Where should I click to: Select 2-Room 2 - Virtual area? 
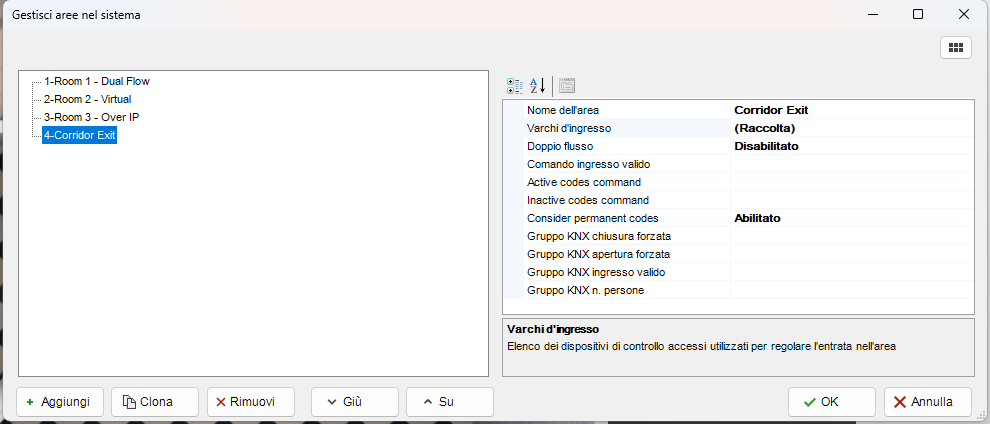coord(87,99)
